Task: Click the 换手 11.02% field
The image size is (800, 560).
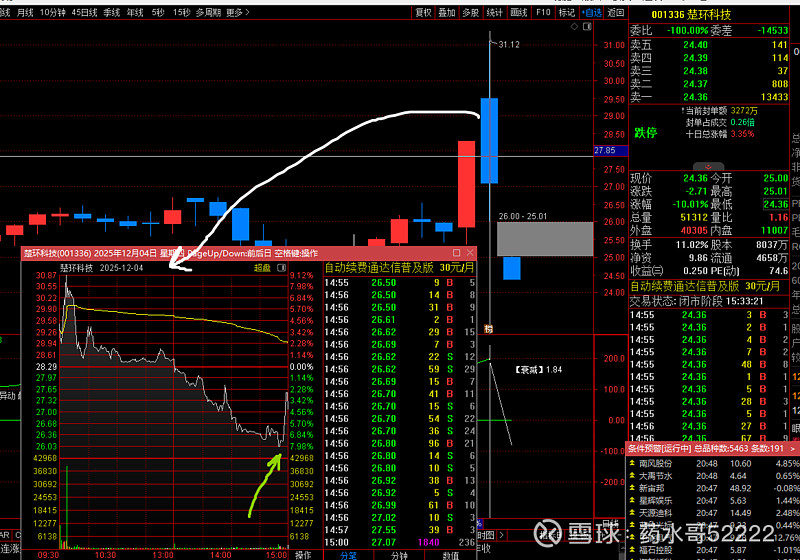Action: [668, 244]
